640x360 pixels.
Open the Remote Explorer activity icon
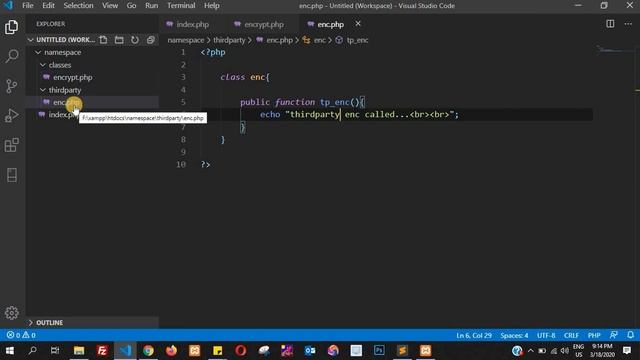(11, 175)
